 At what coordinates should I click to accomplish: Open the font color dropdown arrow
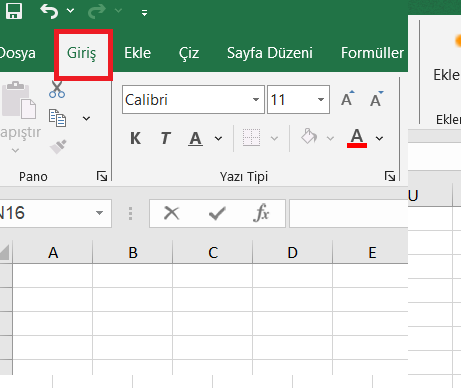[379, 138]
